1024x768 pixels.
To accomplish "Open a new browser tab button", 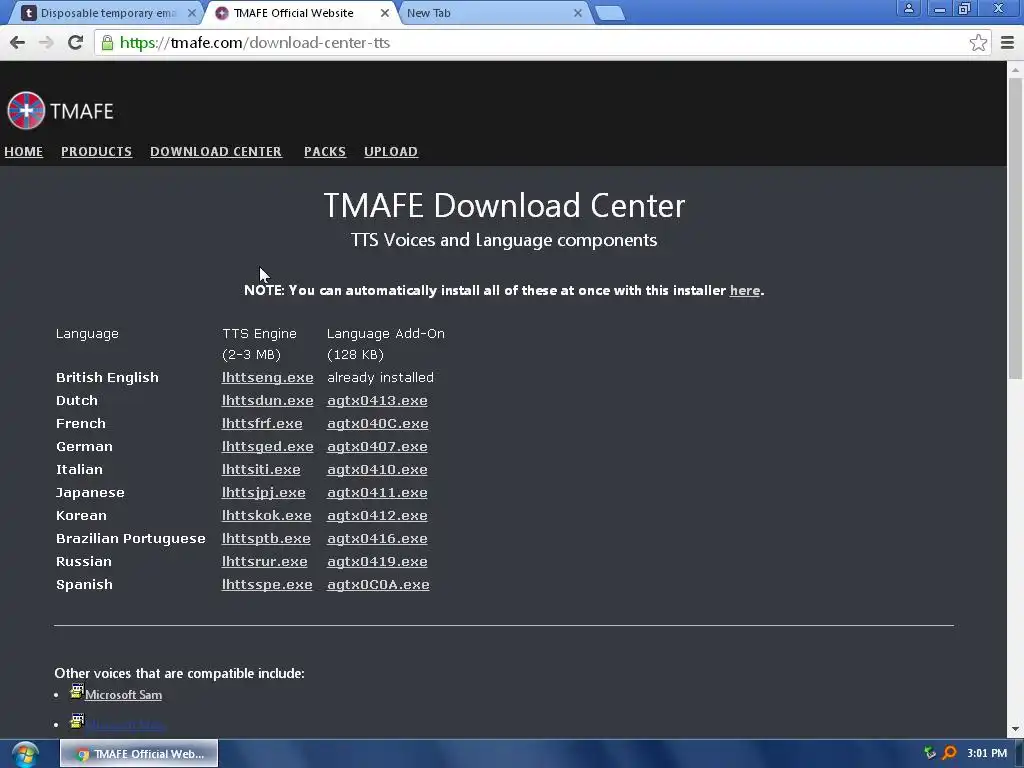I will 610,13.
